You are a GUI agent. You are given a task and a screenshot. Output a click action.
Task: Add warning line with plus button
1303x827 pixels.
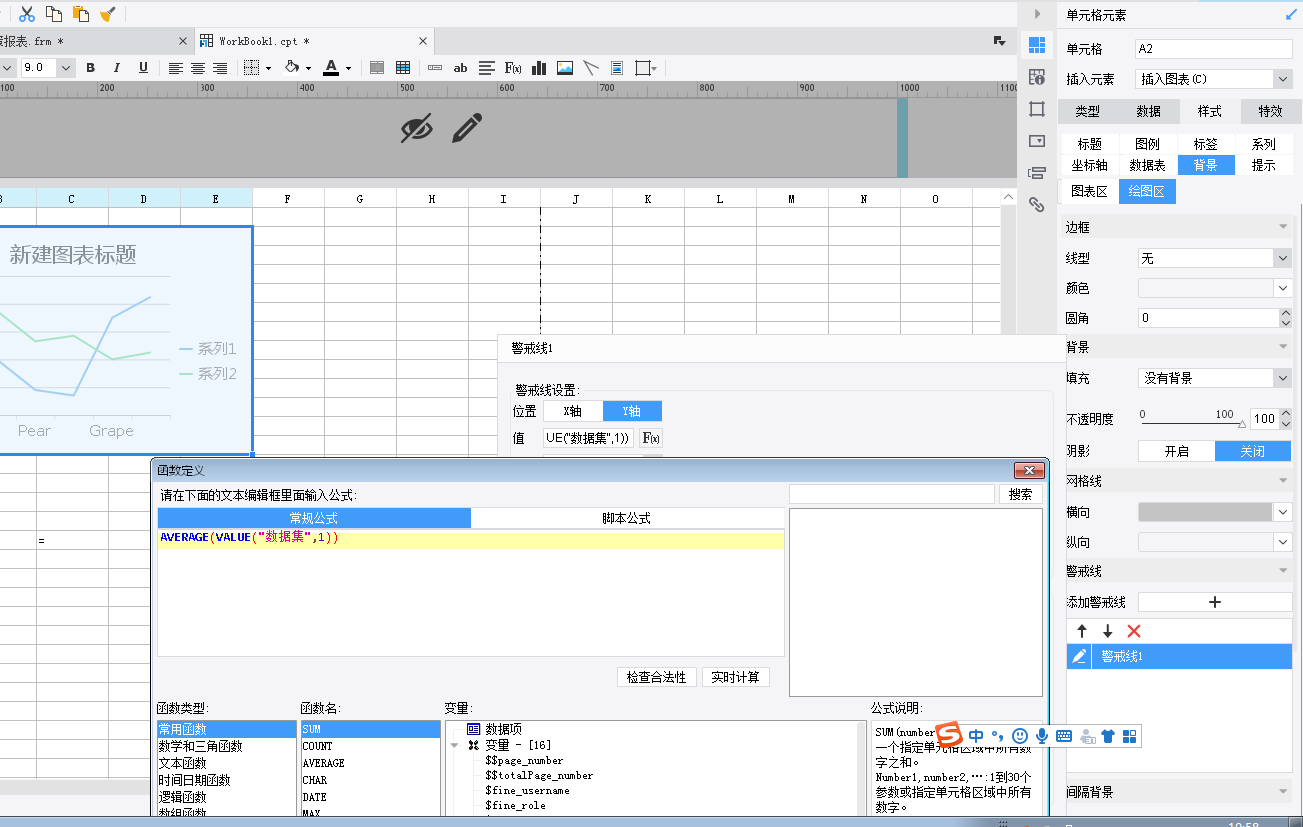(1215, 602)
